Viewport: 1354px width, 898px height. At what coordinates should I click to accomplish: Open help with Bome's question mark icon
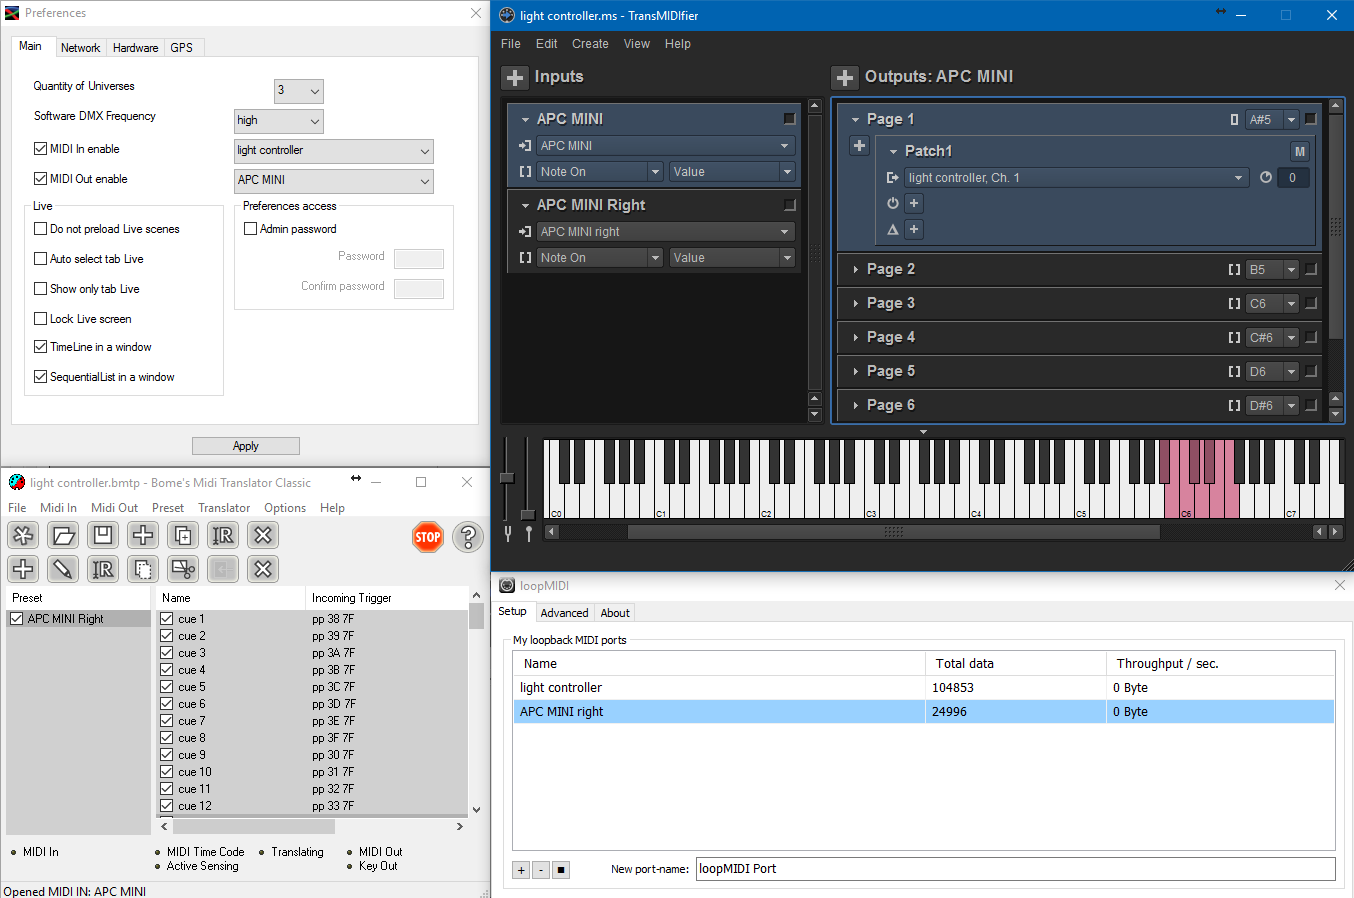(468, 537)
